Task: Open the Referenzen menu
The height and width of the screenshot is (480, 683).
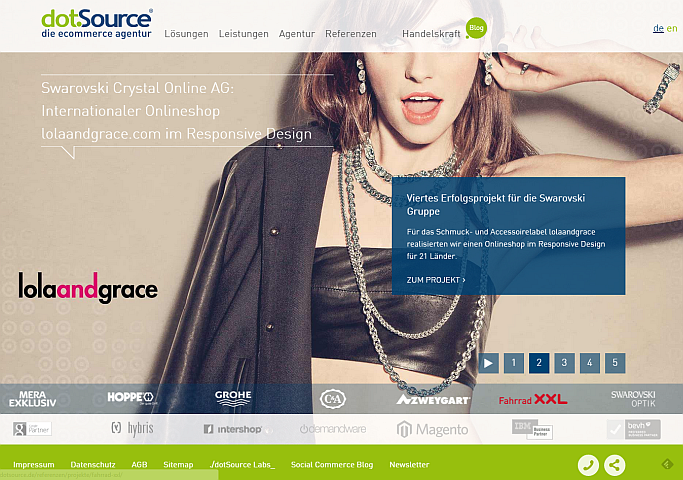Action: point(351,34)
